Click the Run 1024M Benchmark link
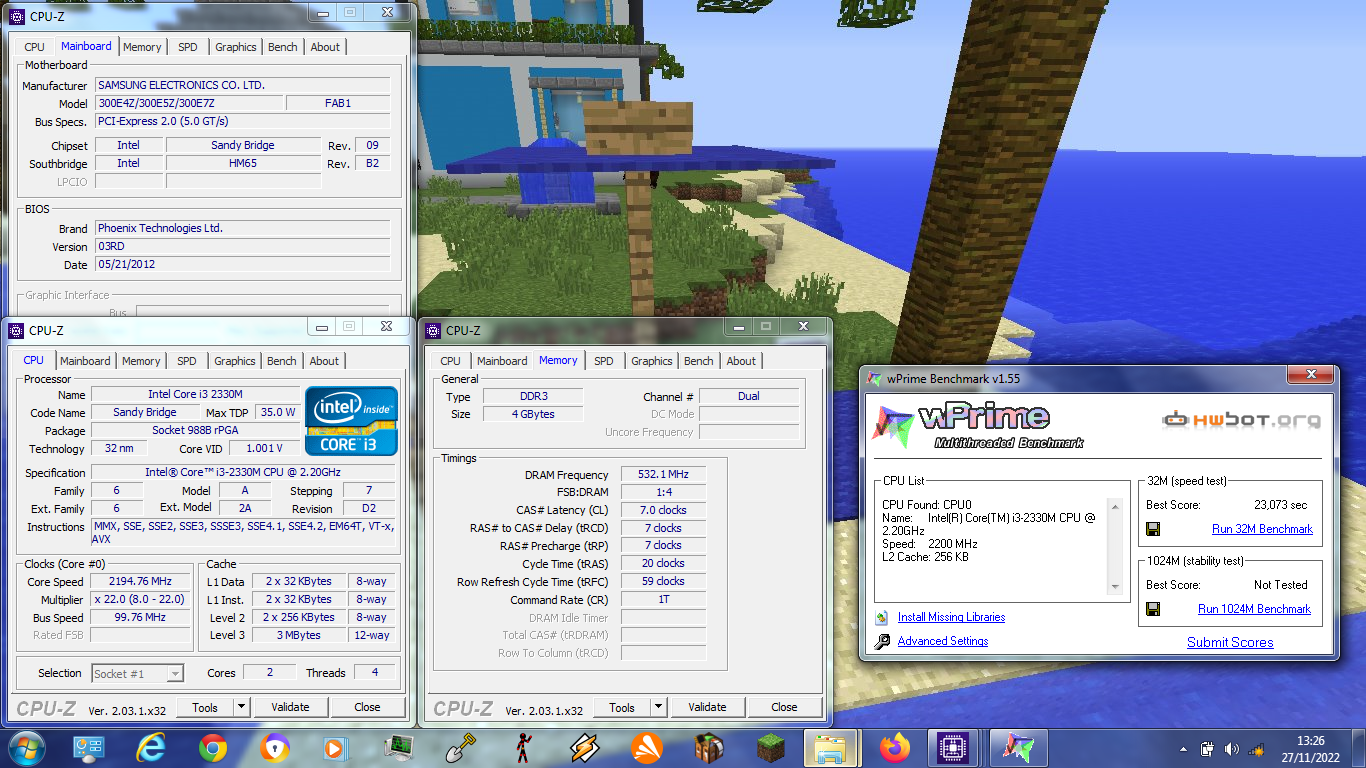 click(x=1254, y=609)
